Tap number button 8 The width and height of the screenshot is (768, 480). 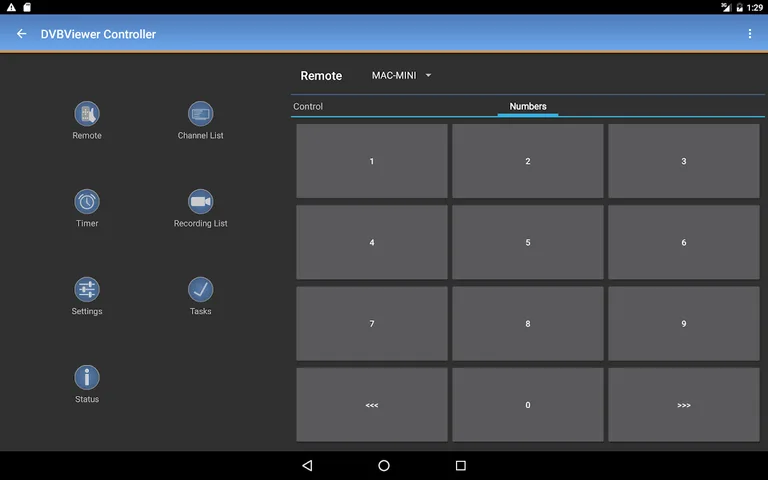tap(528, 324)
